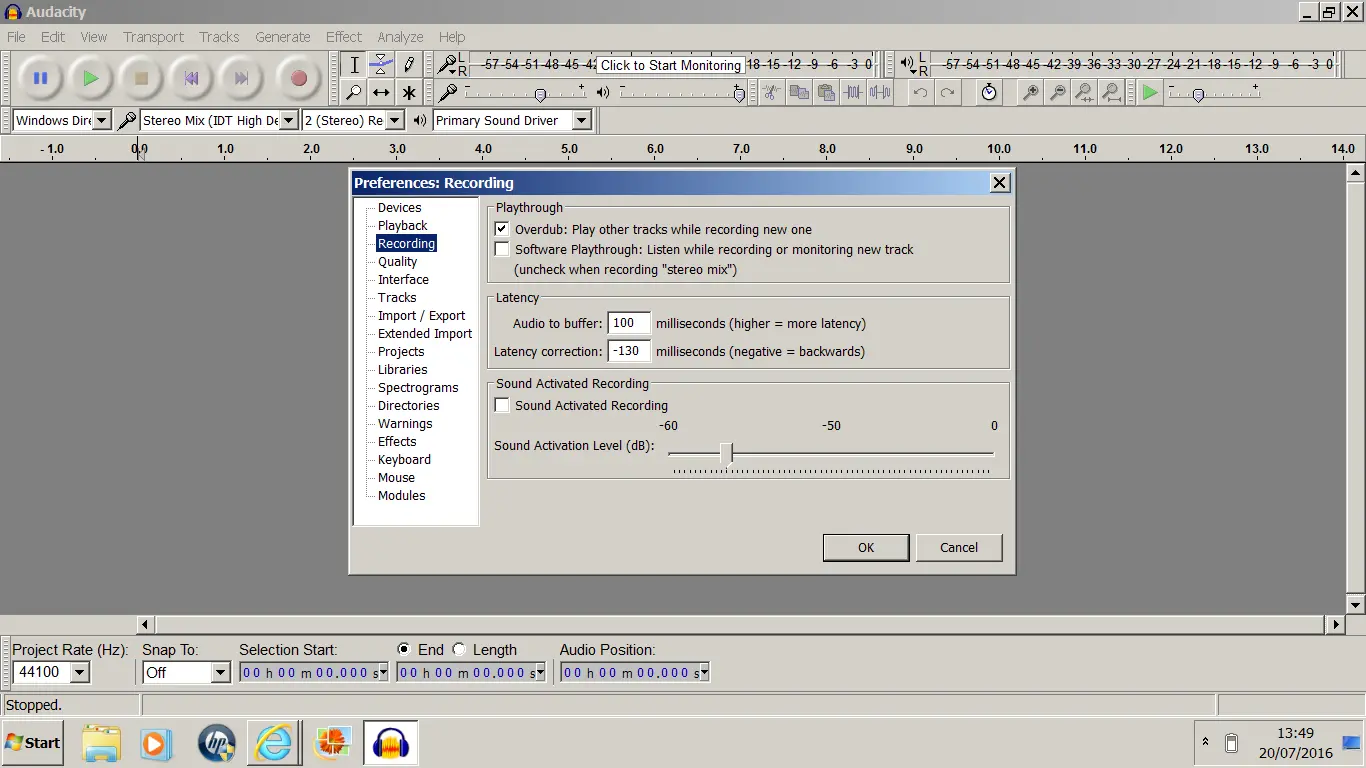Click the Trim audio icon

coord(853,93)
